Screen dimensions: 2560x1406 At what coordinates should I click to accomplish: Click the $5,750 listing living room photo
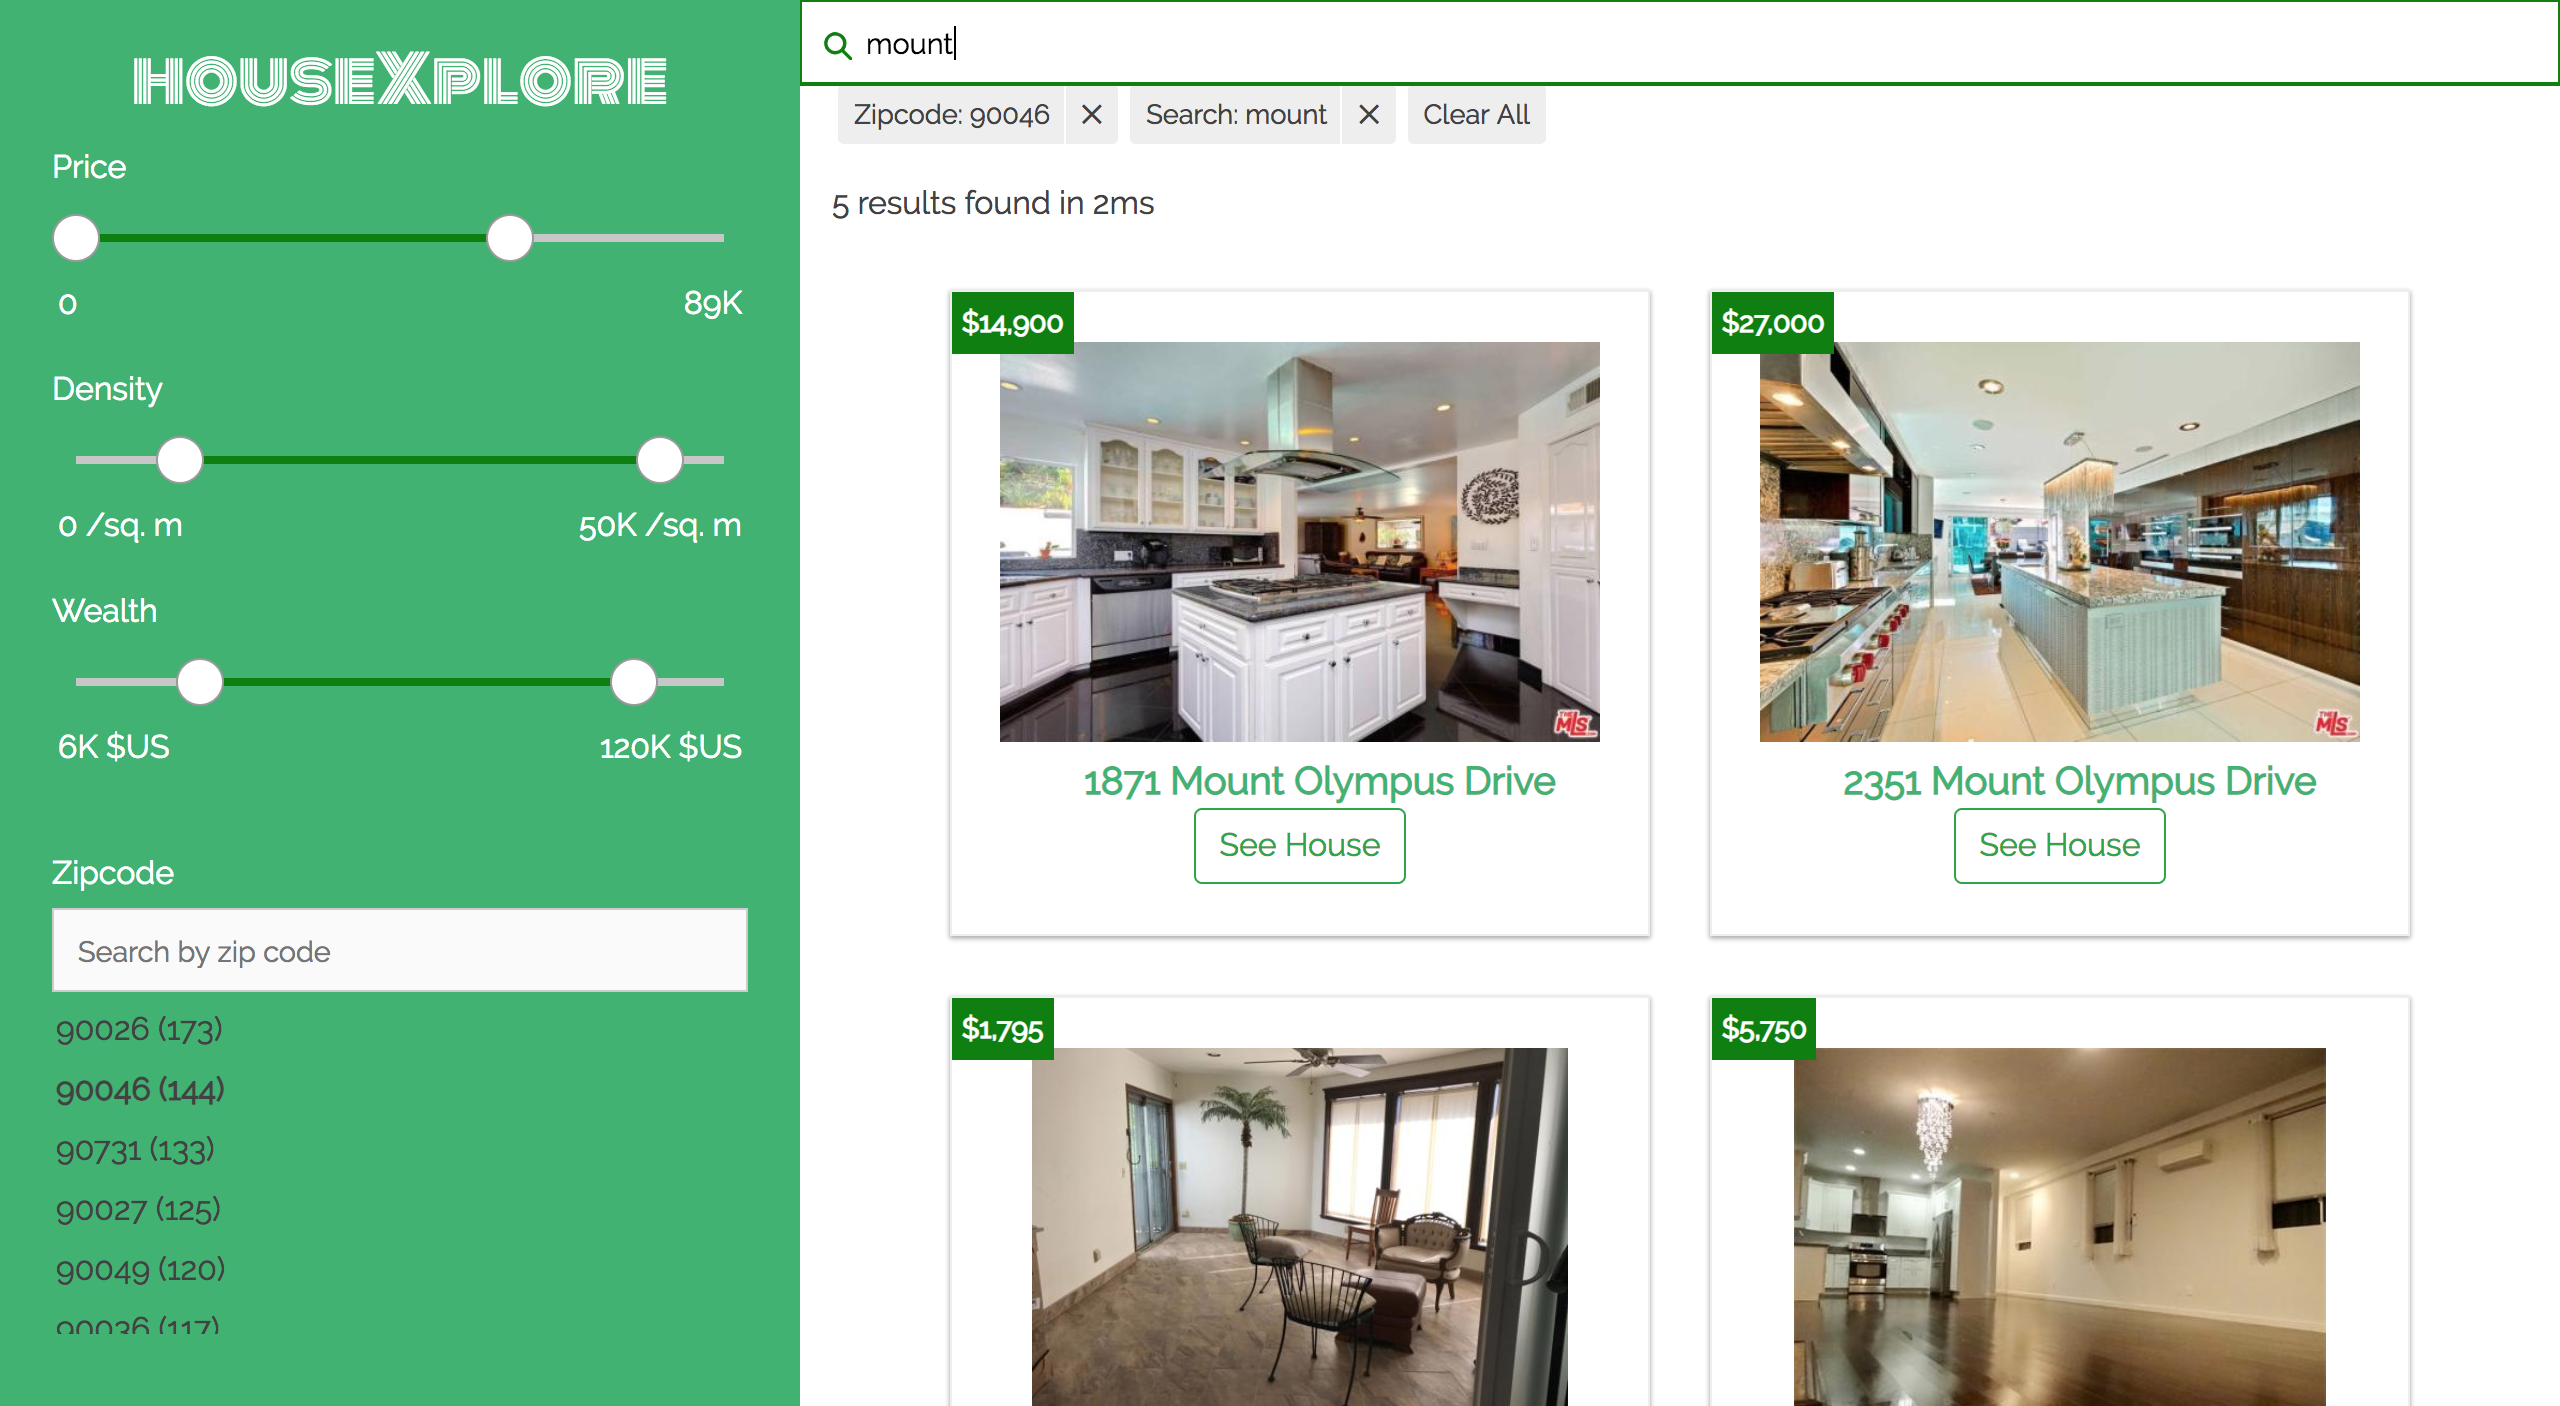click(2059, 1227)
